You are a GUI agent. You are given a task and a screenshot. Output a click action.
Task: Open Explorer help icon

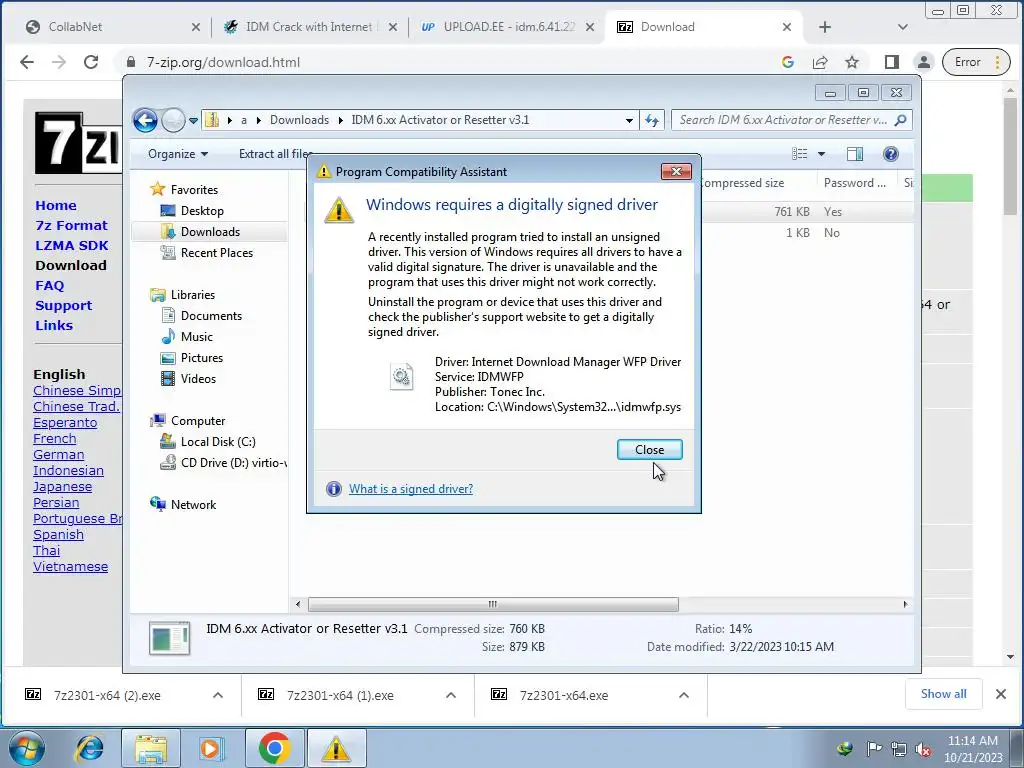point(890,153)
